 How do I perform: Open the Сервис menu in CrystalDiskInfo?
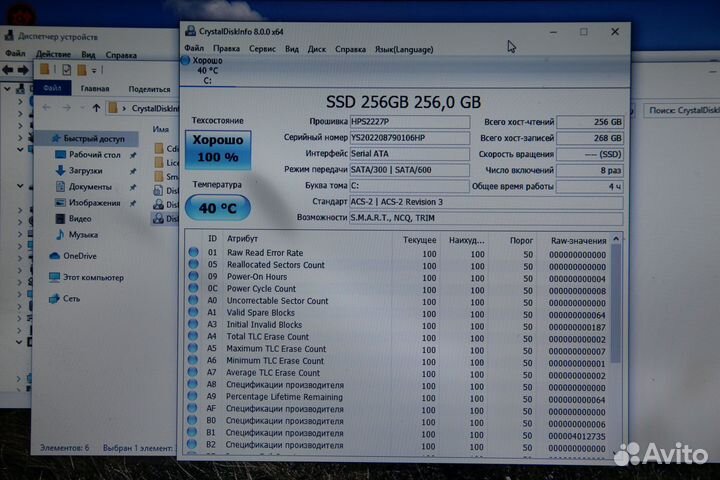click(x=262, y=49)
